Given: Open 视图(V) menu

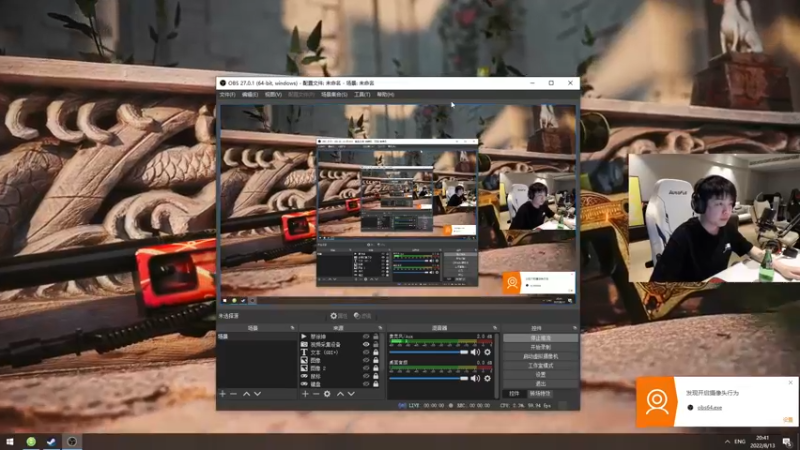Looking at the screenshot, I should pos(273,95).
